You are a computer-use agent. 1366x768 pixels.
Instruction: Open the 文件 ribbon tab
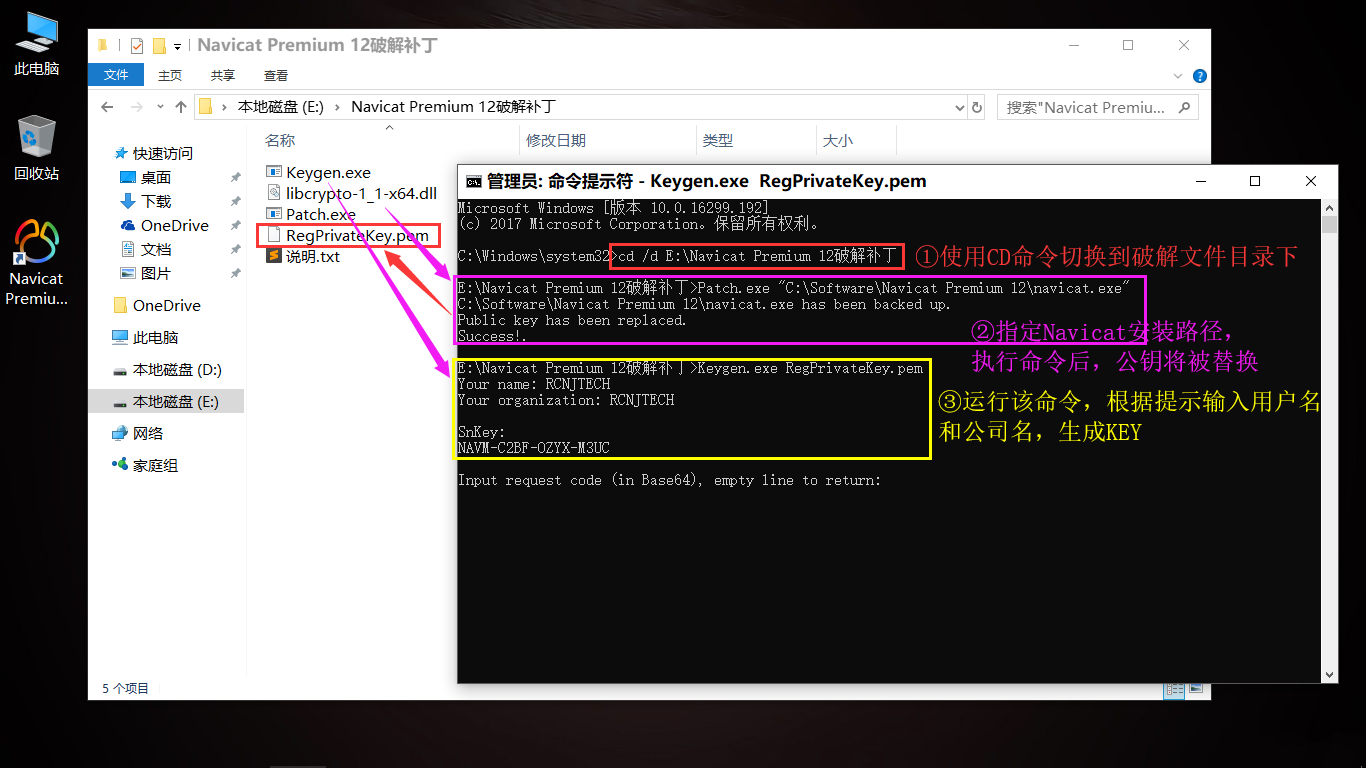(x=116, y=75)
